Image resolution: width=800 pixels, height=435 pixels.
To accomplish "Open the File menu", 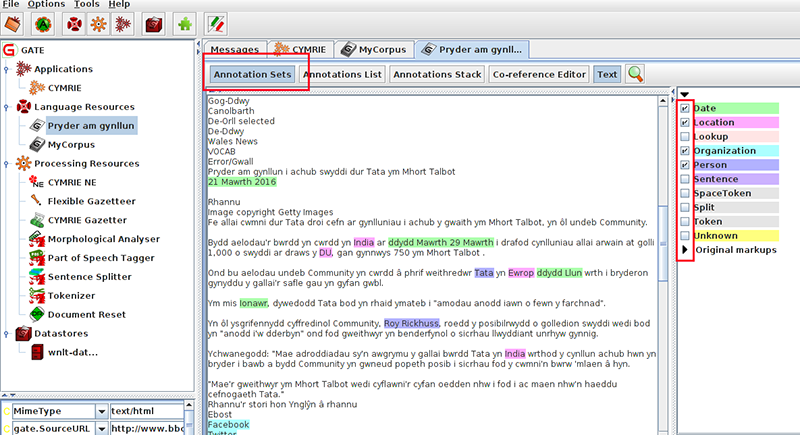I will pyautogui.click(x=10, y=4).
